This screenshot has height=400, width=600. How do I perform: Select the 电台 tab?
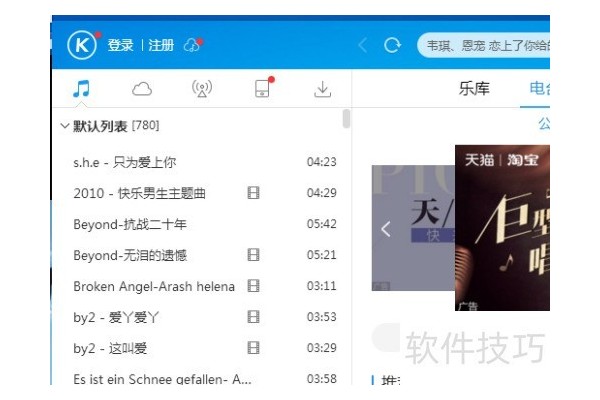(540, 88)
